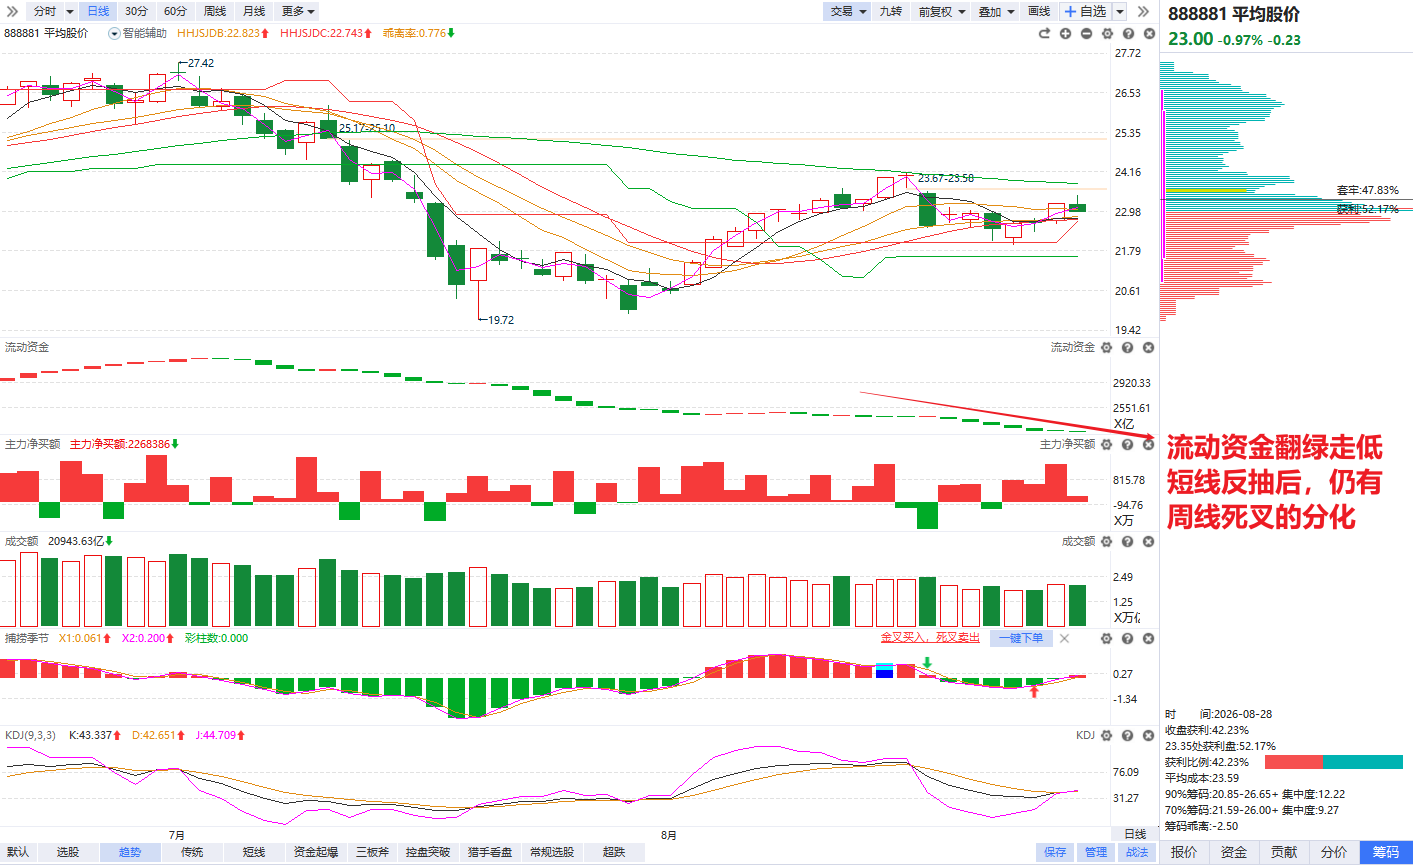Close the 主力净买额 indicator panel
1413x866 pixels.
pyautogui.click(x=1148, y=444)
